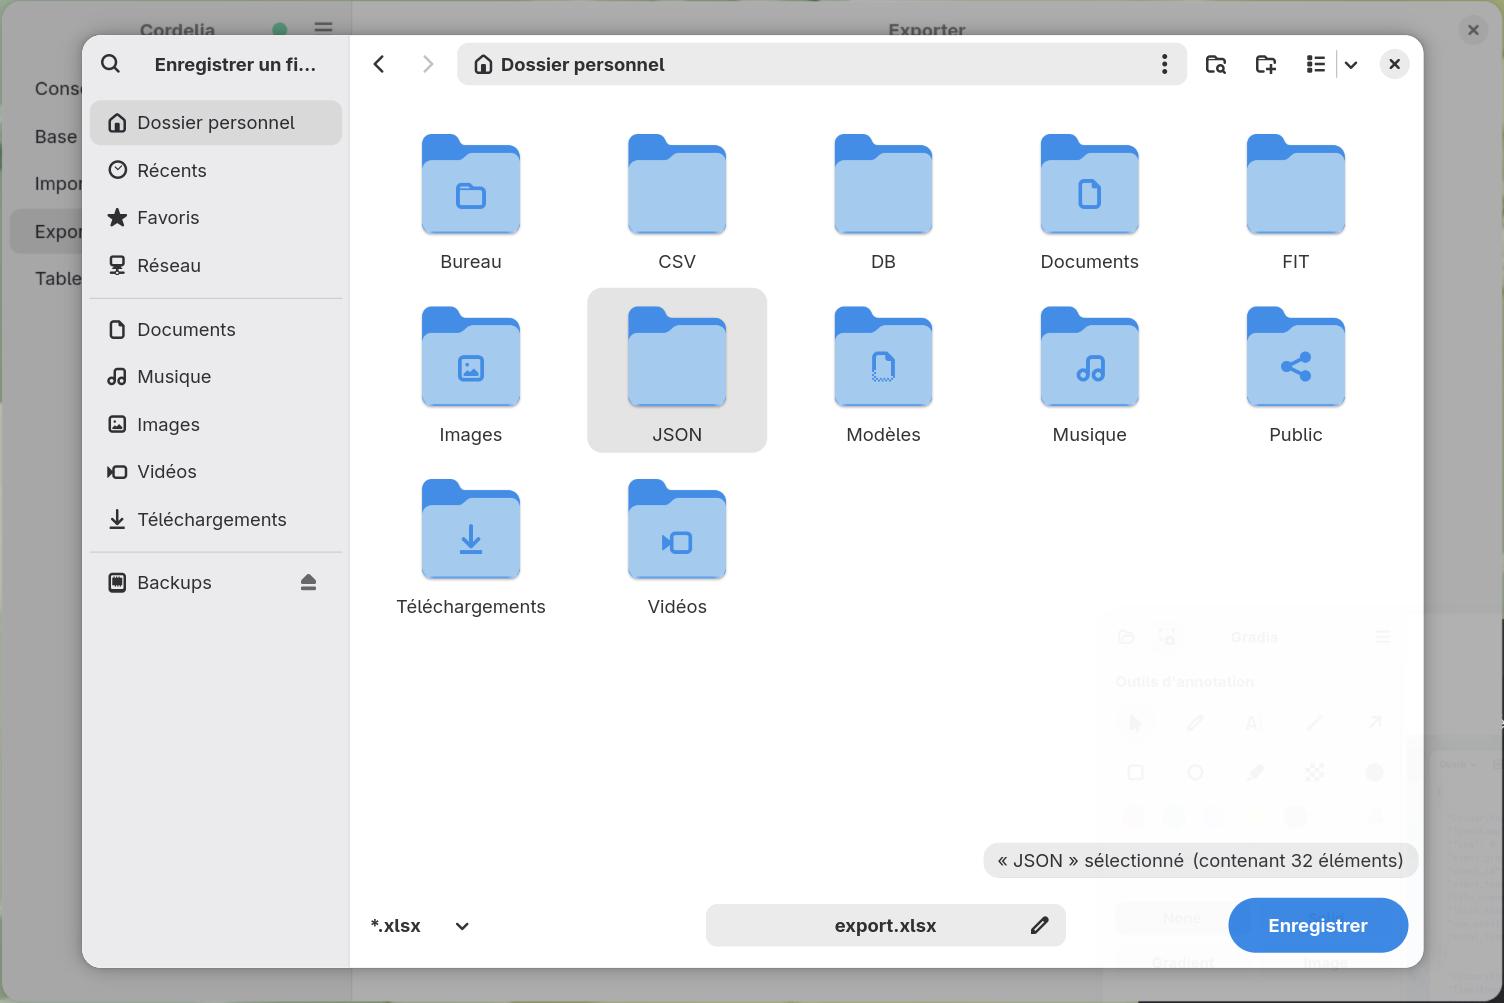Create a new folder
The height and width of the screenshot is (1003, 1504).
click(x=1266, y=64)
